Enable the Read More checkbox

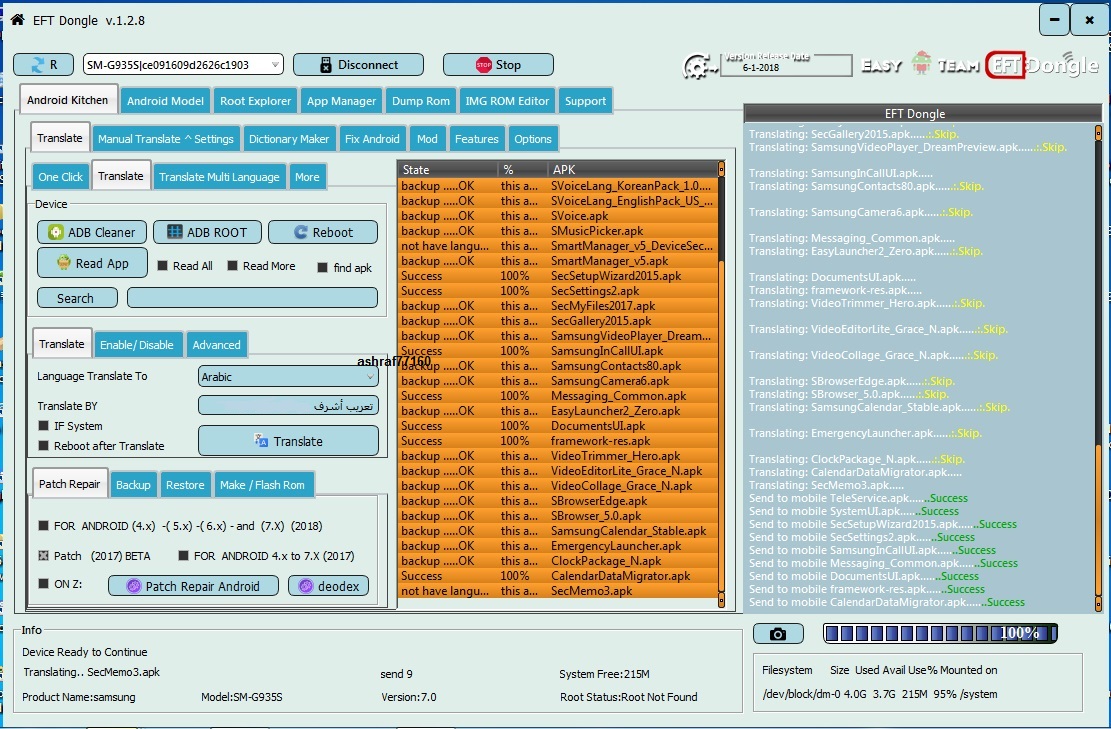pos(232,266)
